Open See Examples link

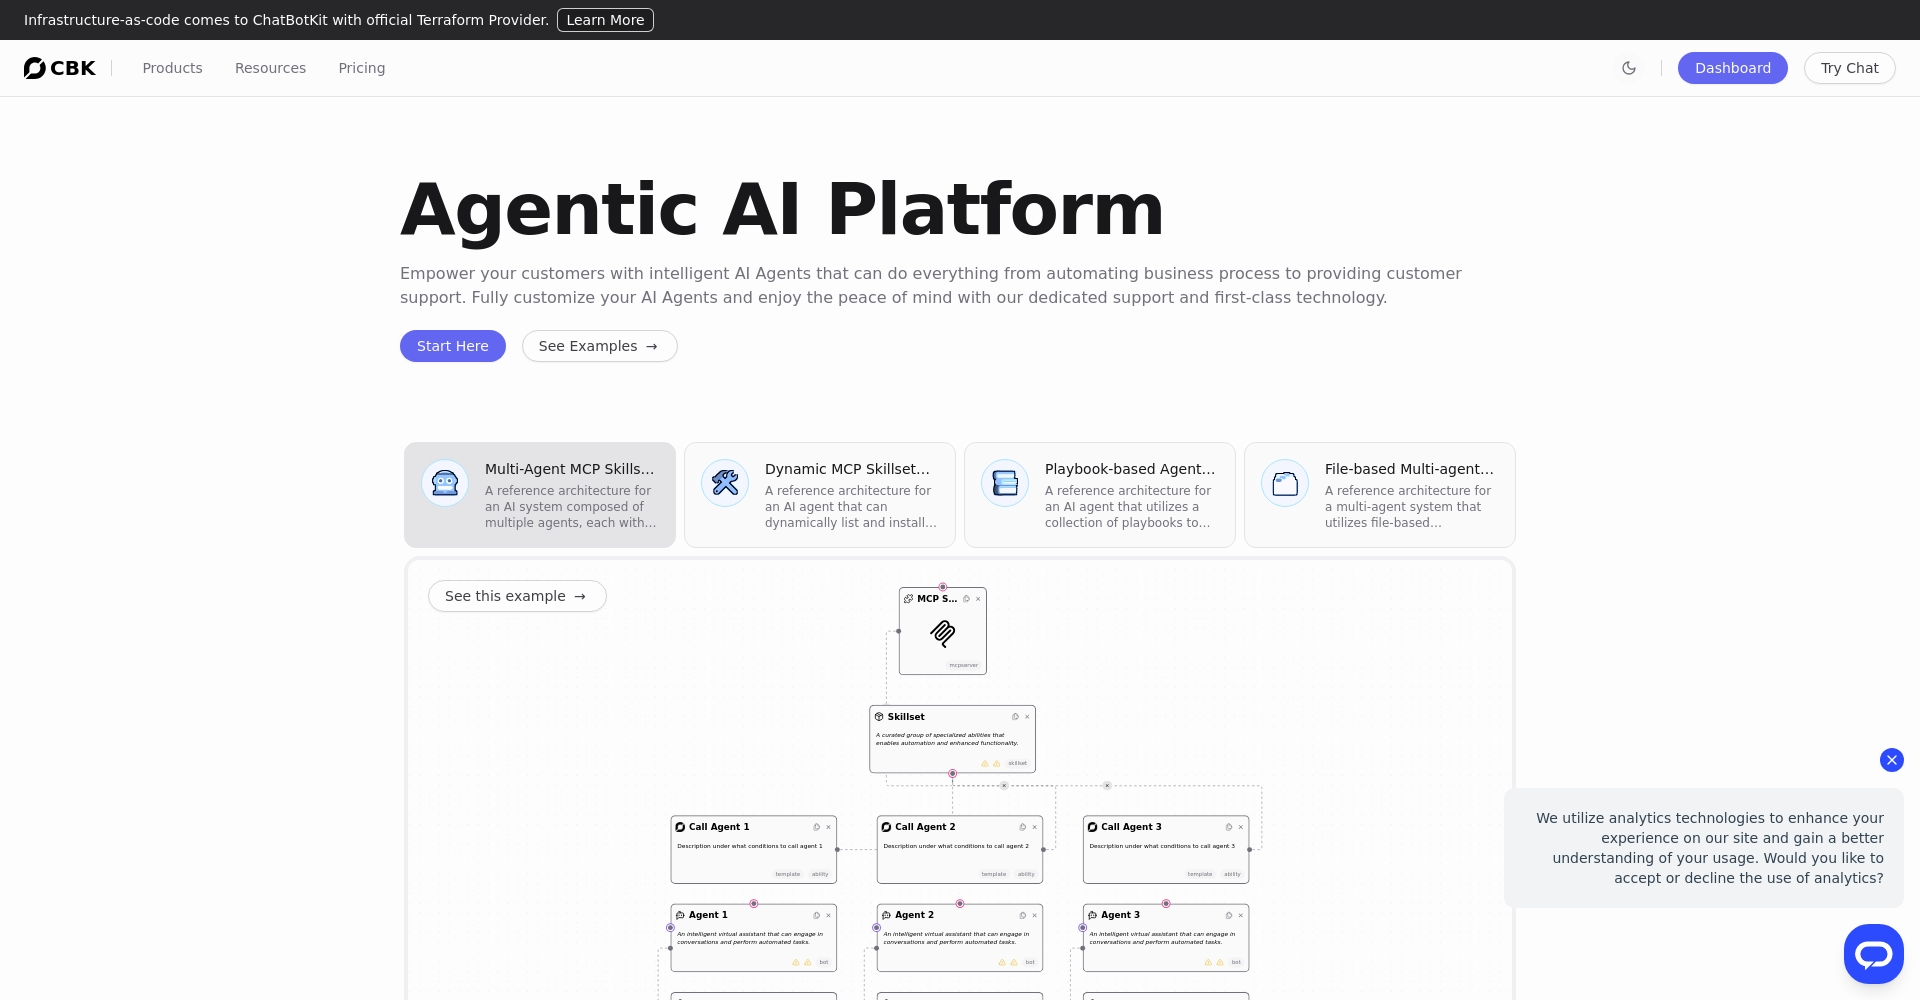(599, 346)
